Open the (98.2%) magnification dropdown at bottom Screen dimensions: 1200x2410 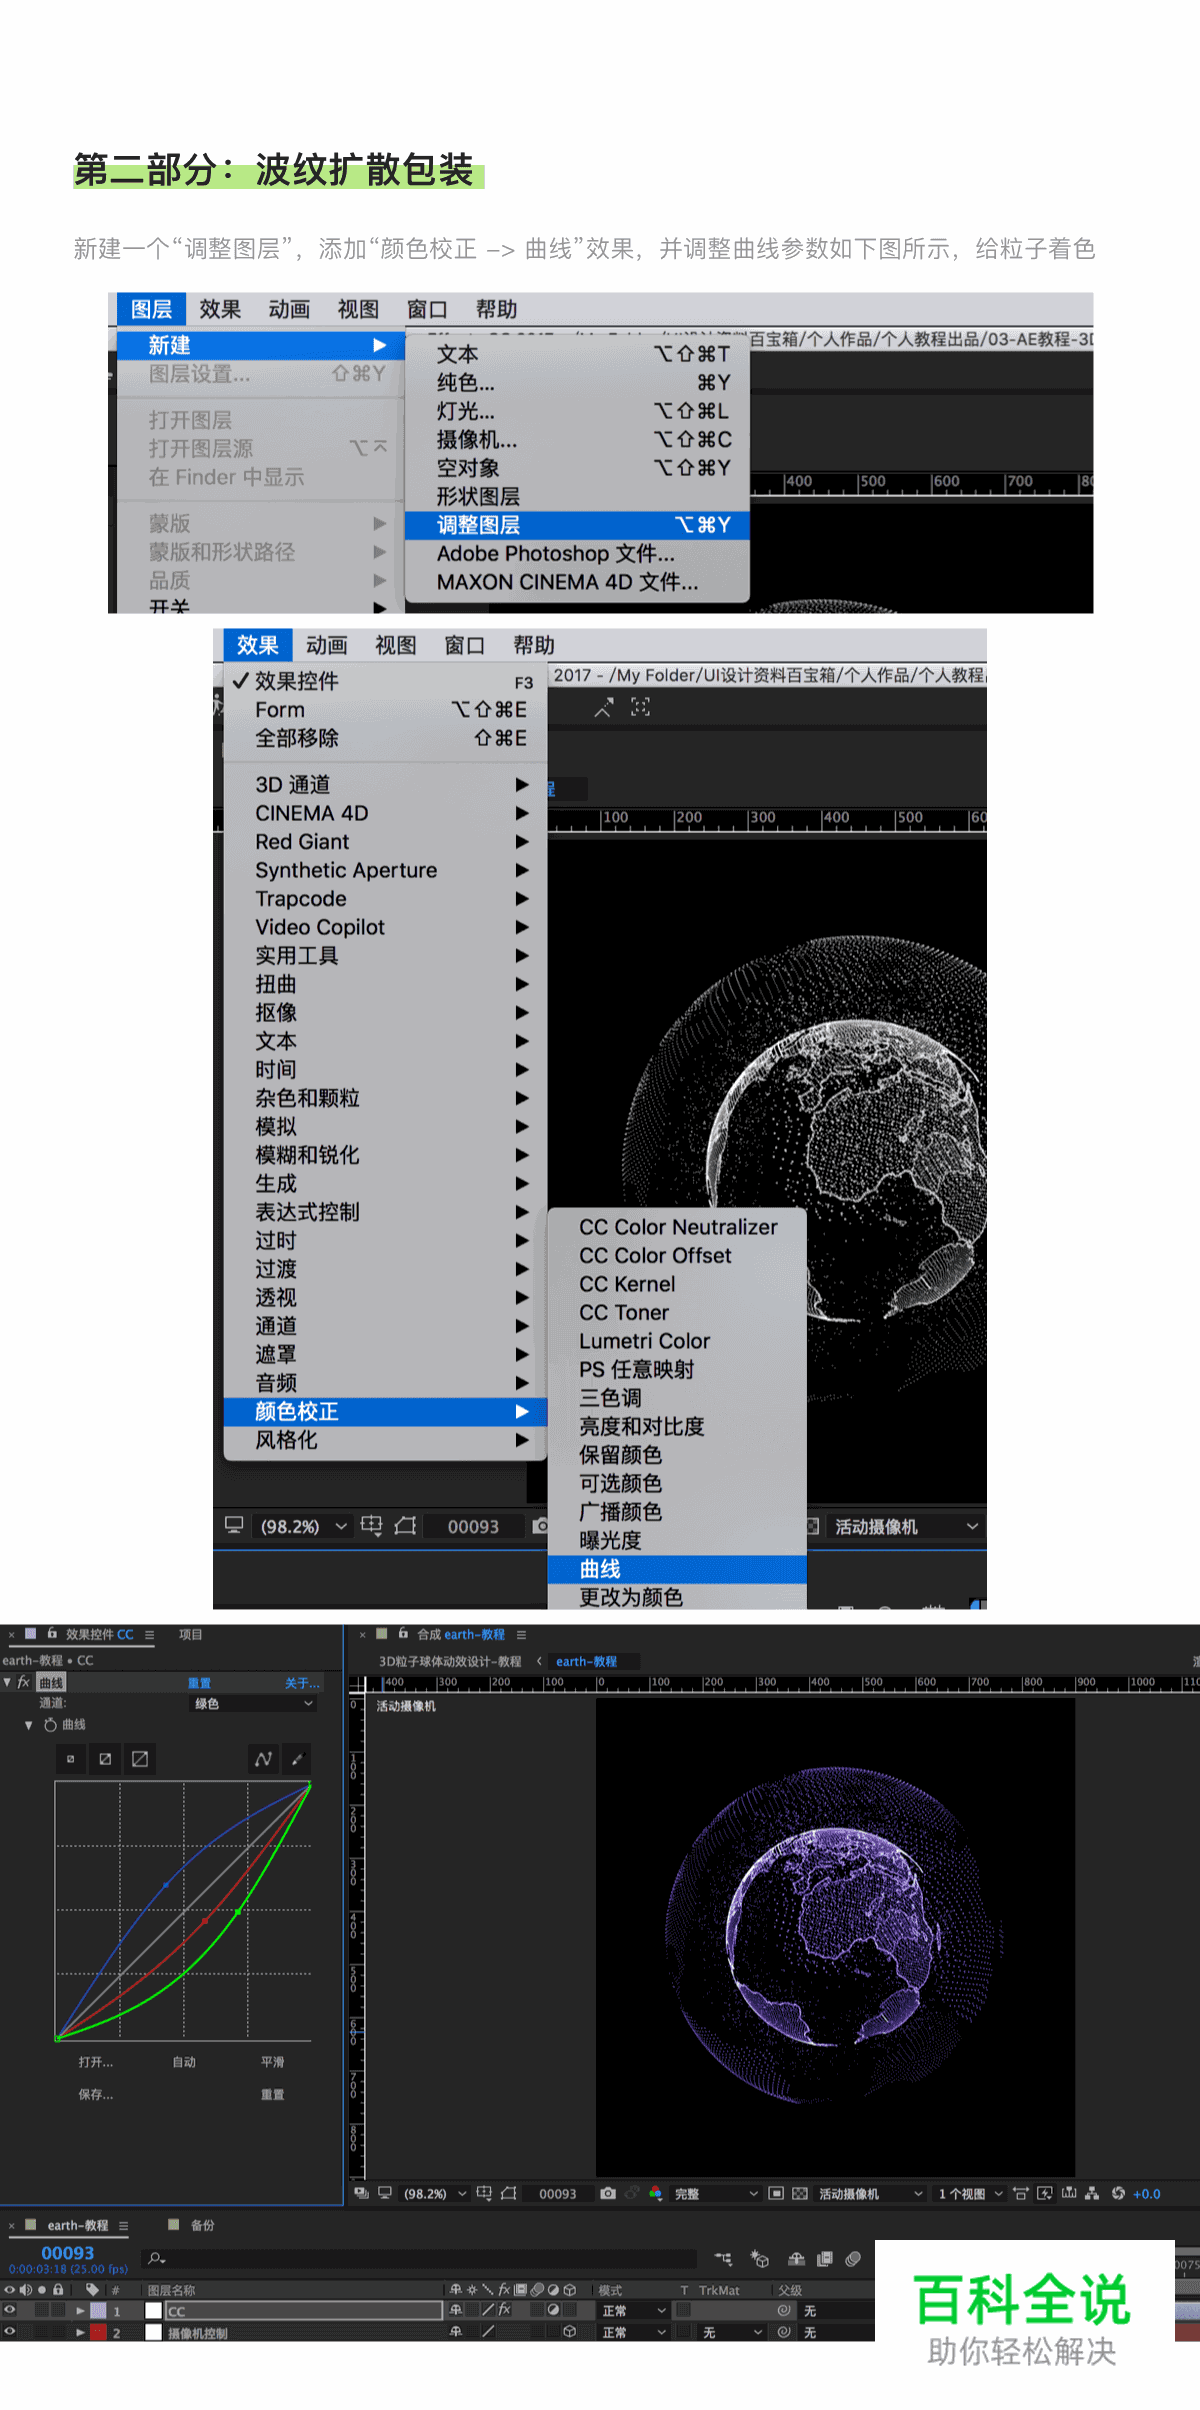click(435, 2193)
